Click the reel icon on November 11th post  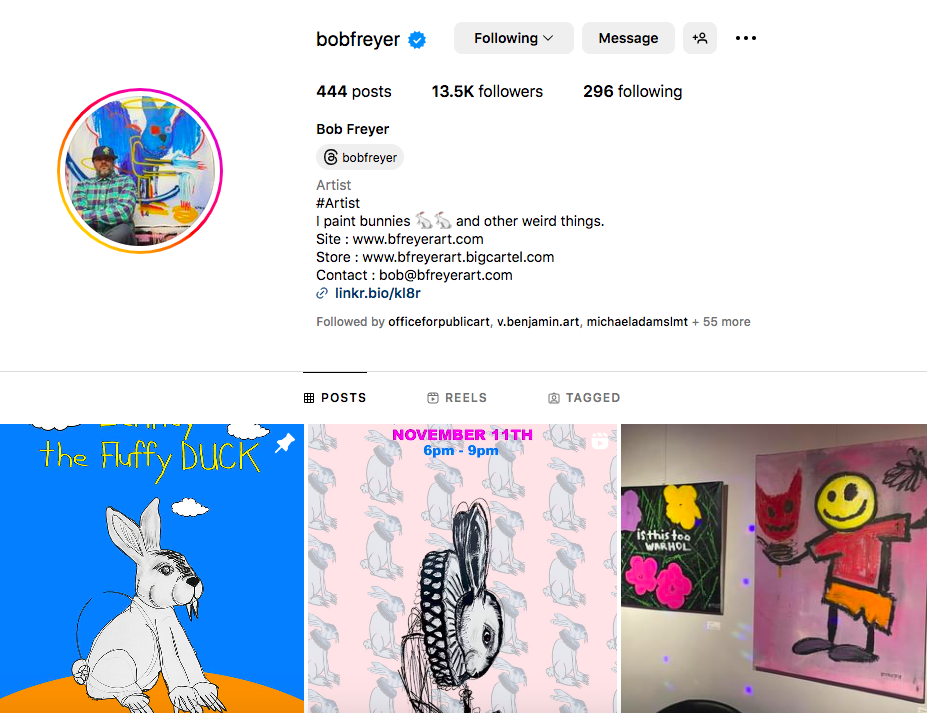coord(599,440)
